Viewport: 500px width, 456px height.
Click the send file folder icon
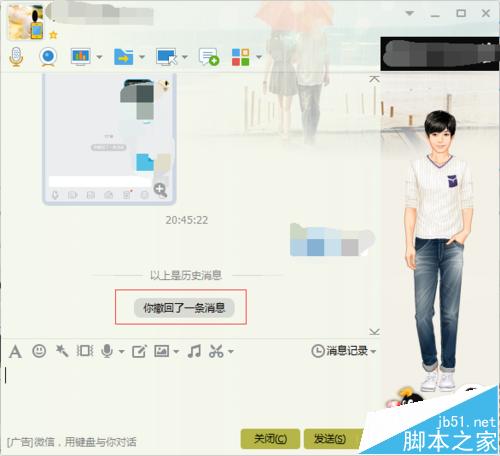[x=123, y=57]
